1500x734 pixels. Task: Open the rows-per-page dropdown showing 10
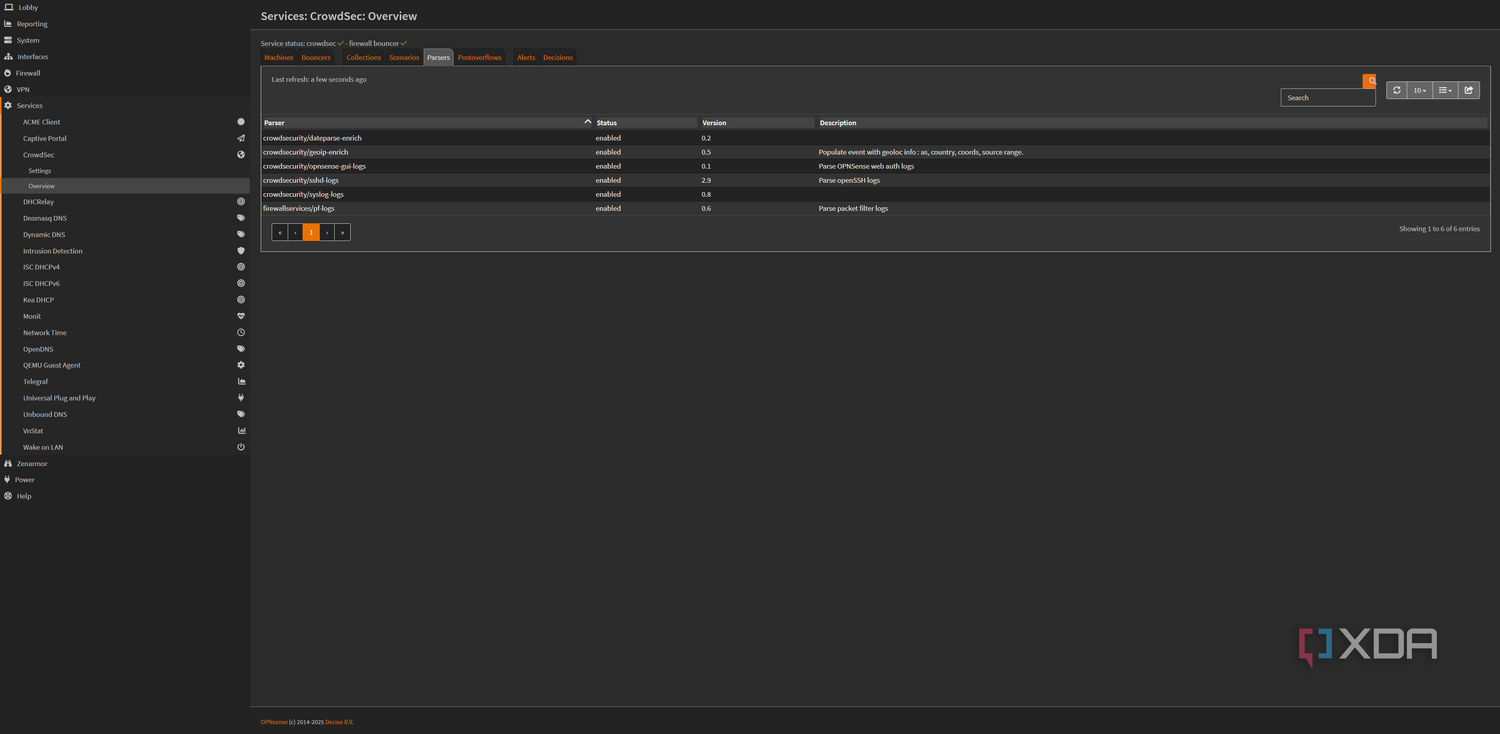tap(1420, 90)
